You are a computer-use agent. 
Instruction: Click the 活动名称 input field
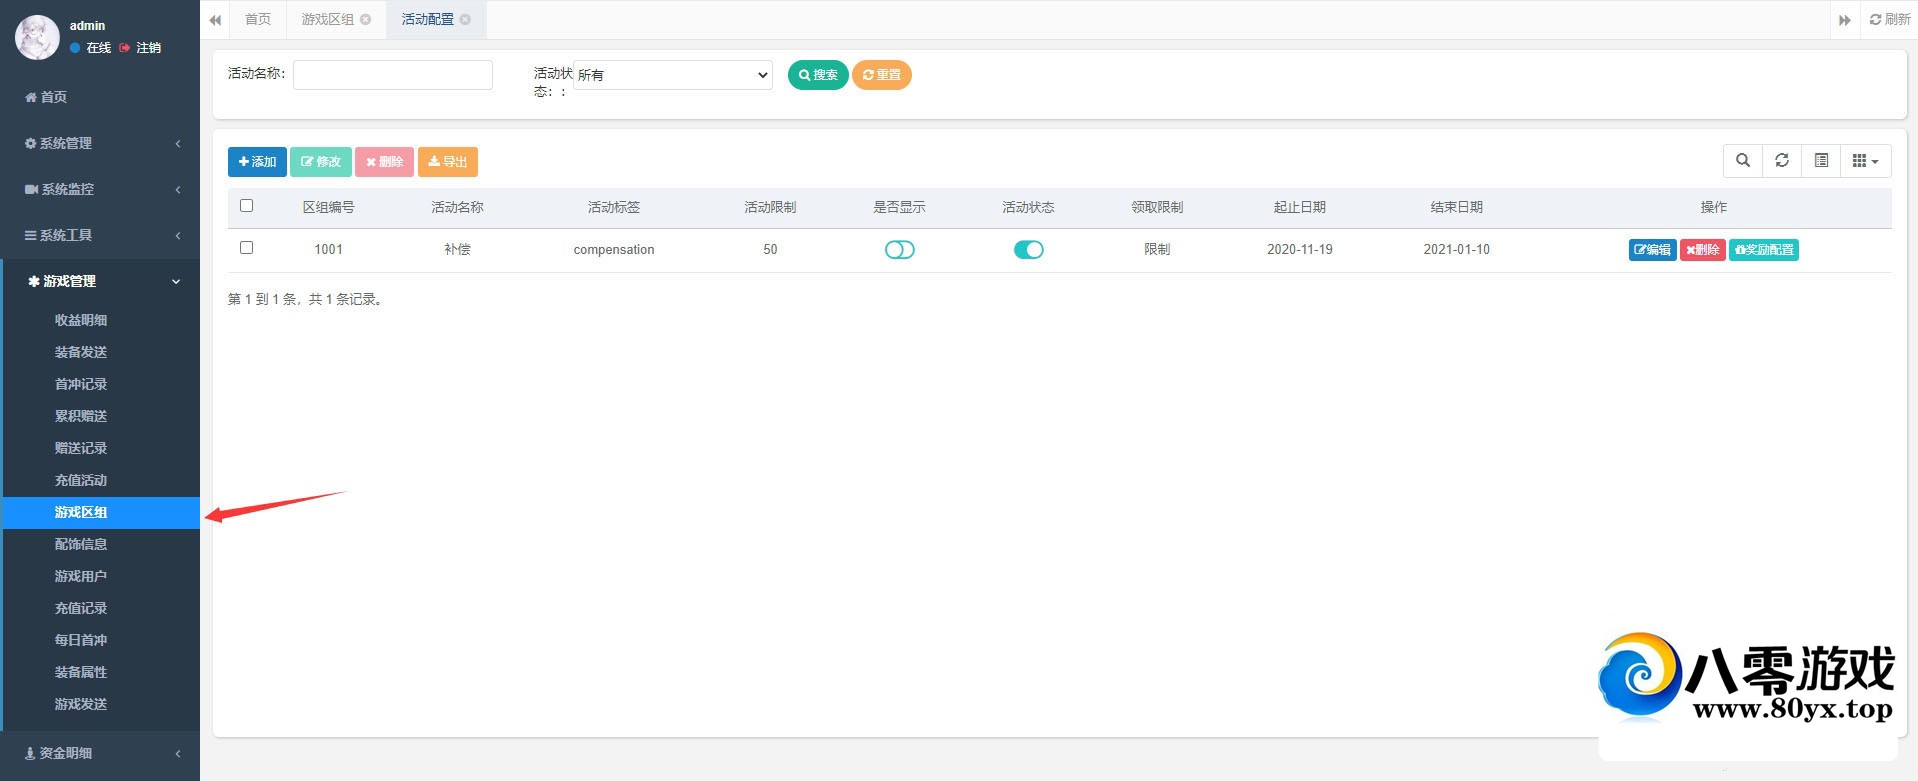(x=392, y=75)
